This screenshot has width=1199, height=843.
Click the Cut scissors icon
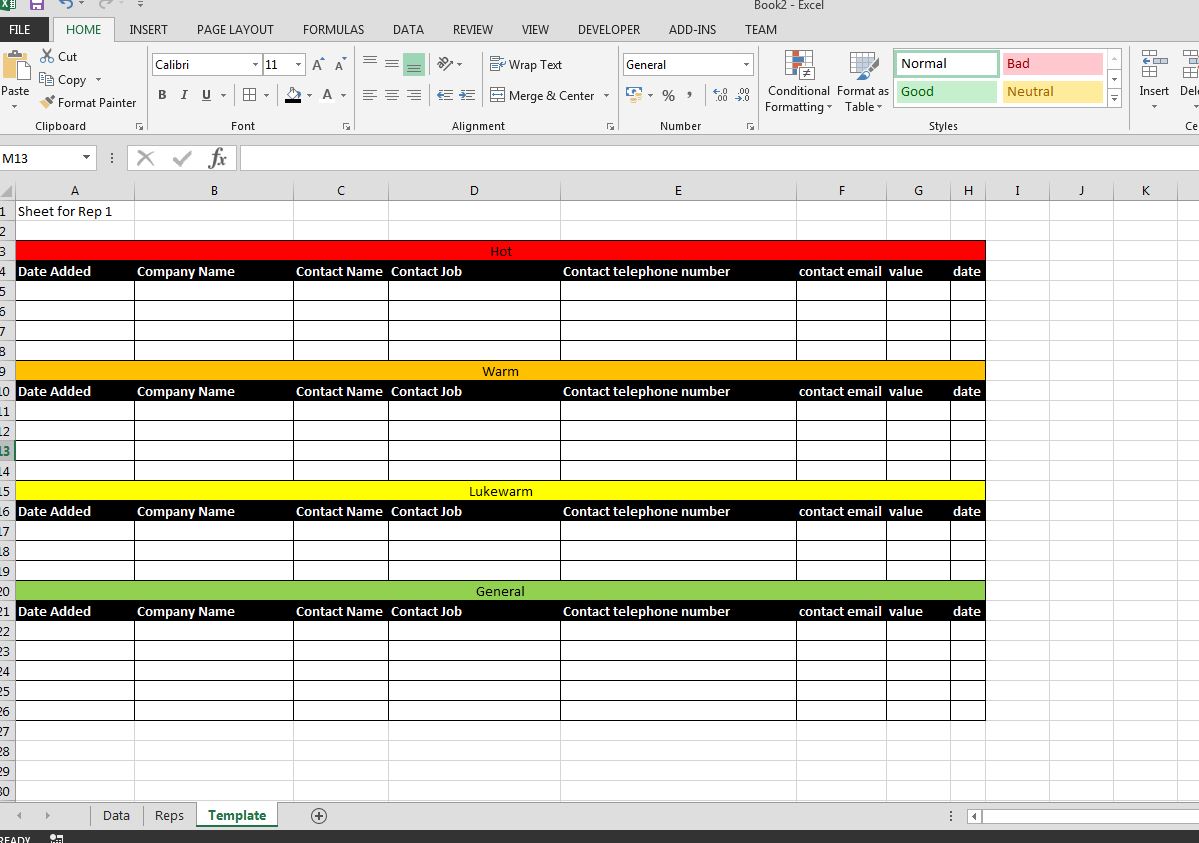coord(47,57)
